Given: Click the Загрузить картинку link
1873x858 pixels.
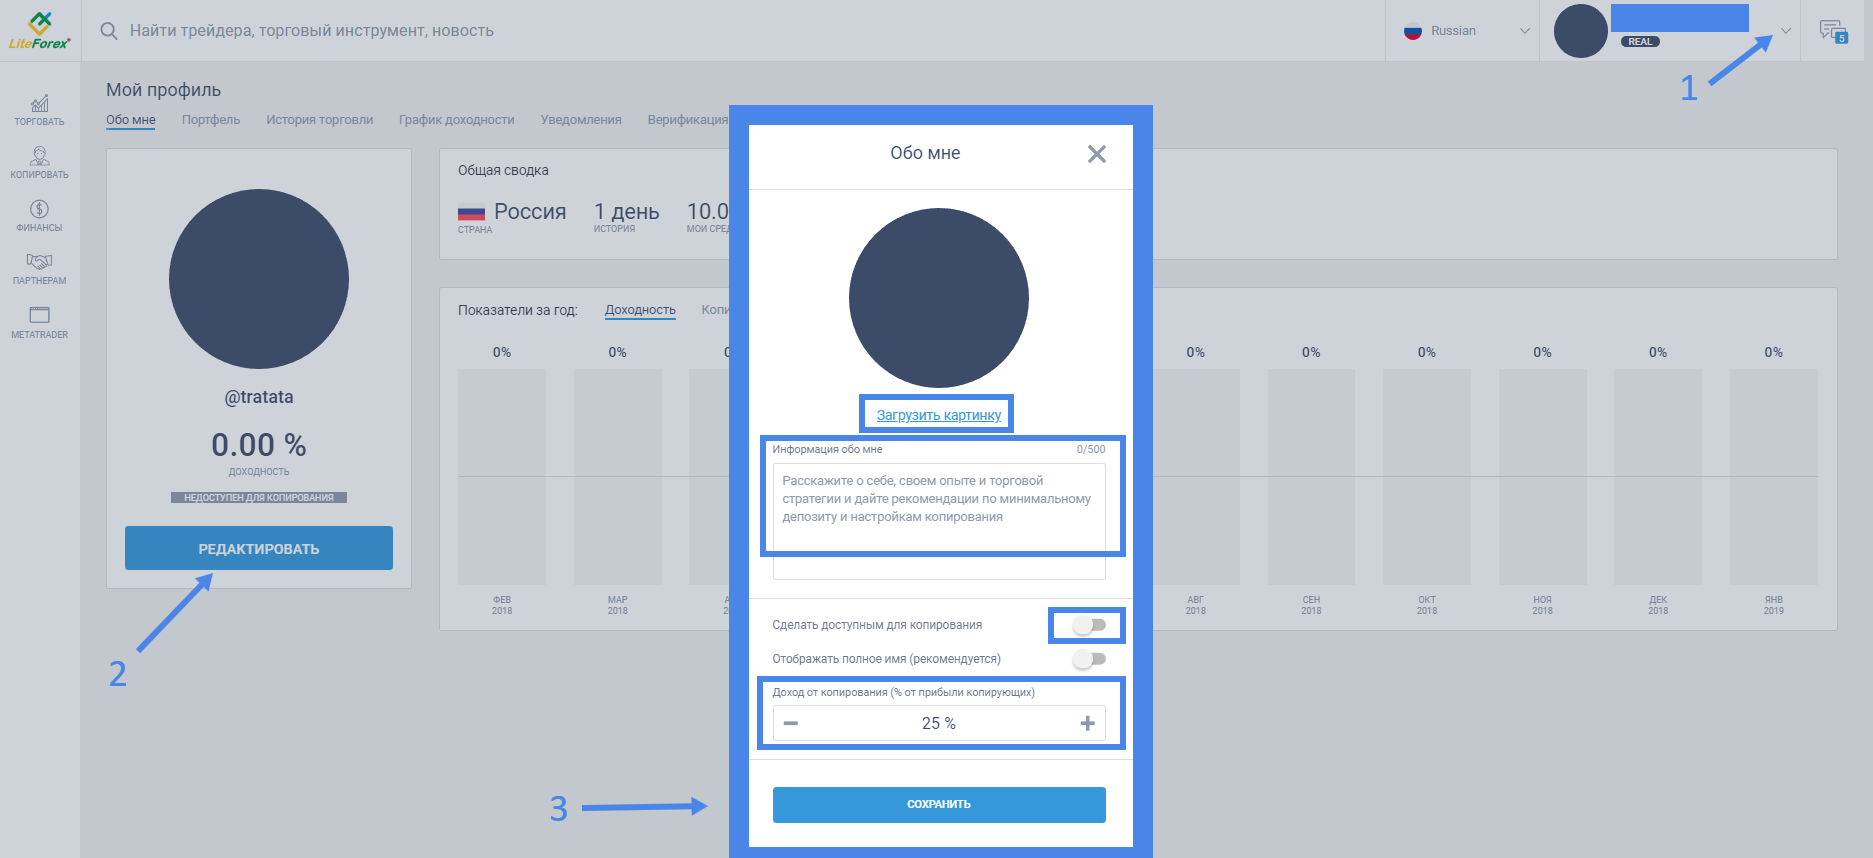Looking at the screenshot, I should [938, 415].
